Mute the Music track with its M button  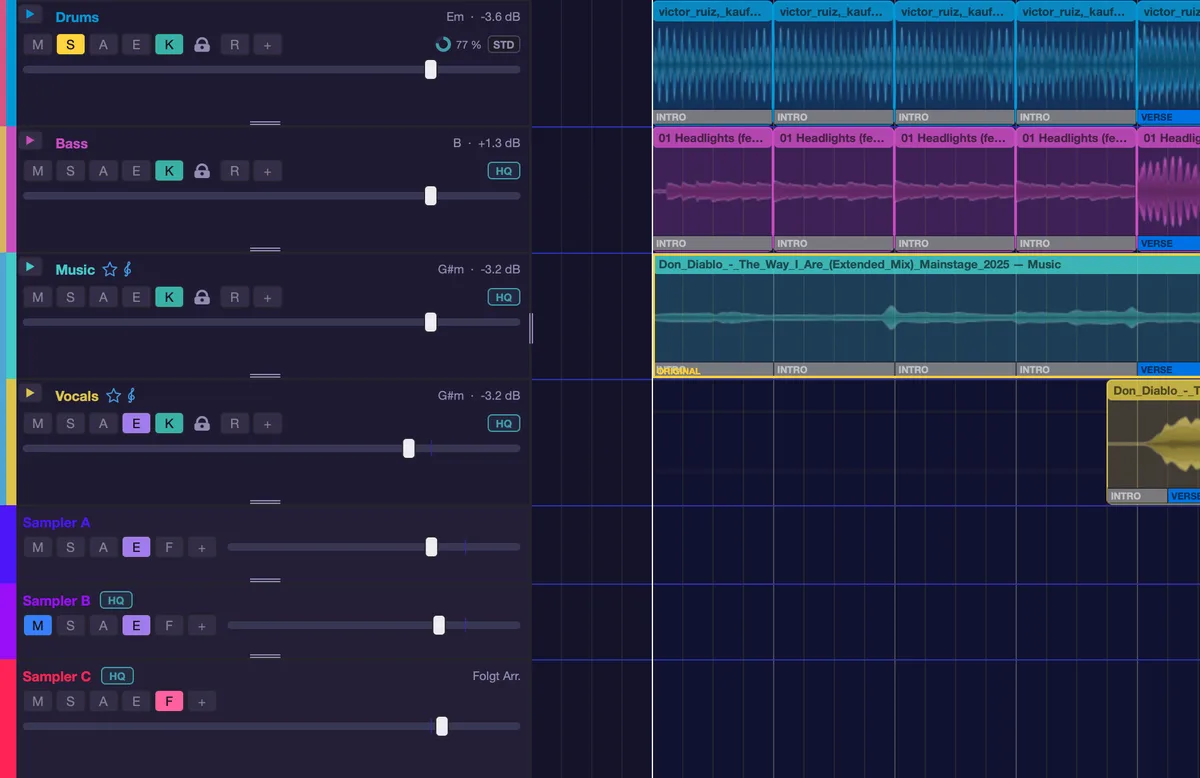[x=37, y=297]
